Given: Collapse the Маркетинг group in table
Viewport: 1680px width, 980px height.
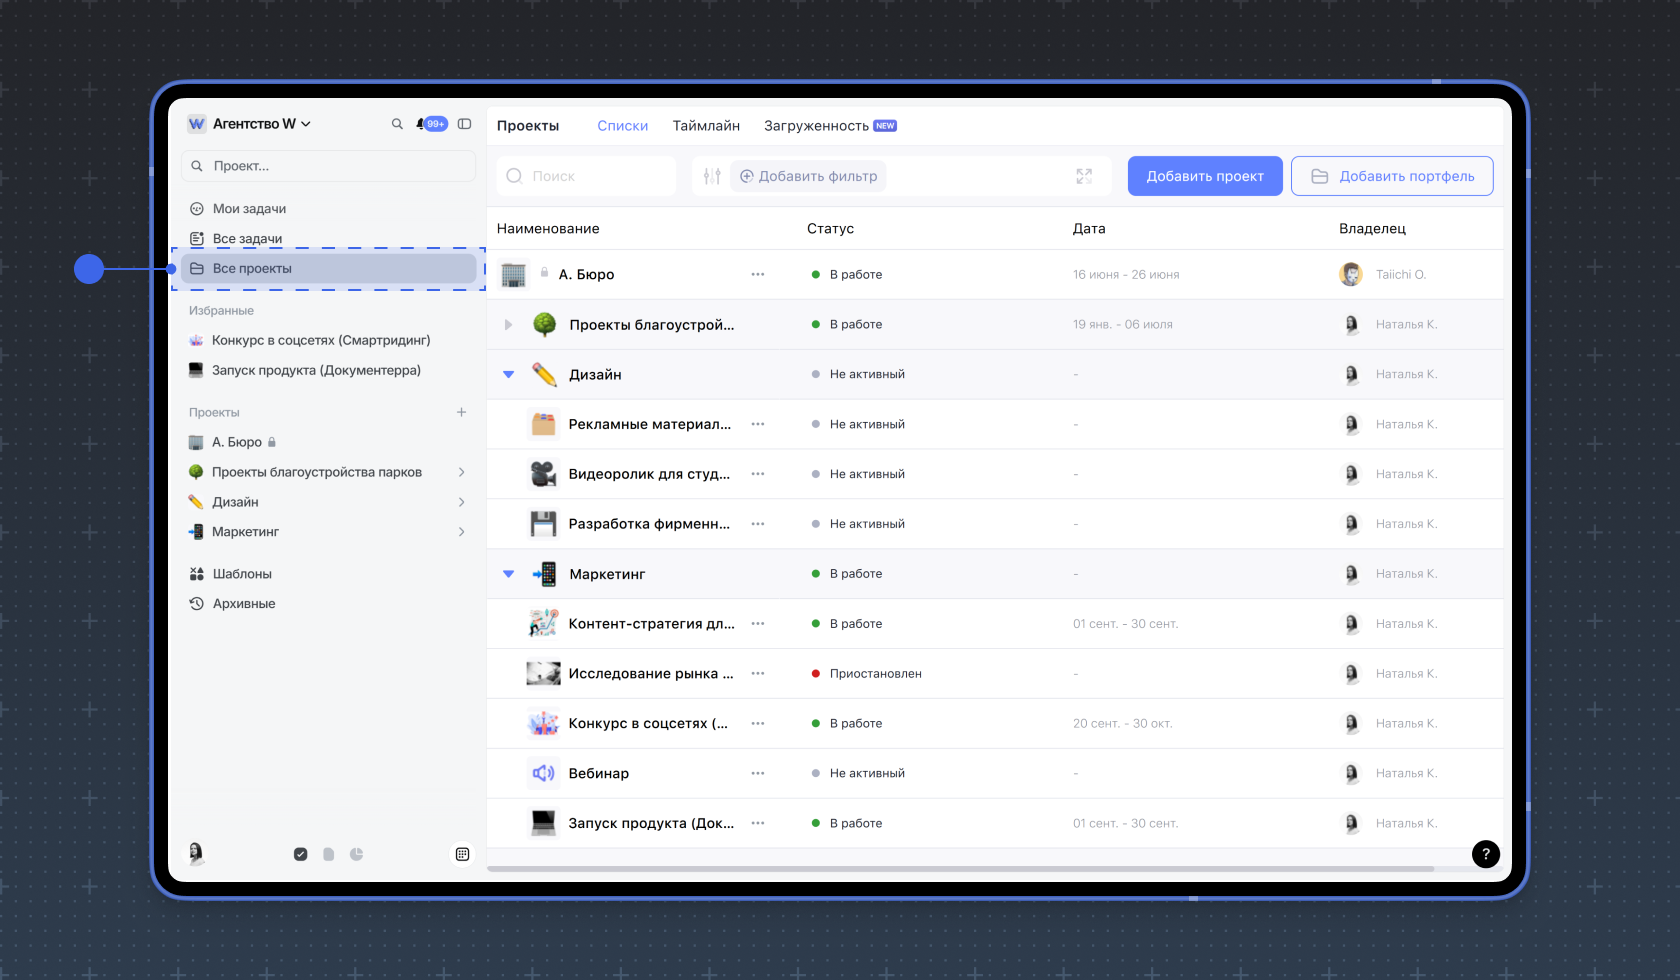Looking at the screenshot, I should click(x=508, y=574).
